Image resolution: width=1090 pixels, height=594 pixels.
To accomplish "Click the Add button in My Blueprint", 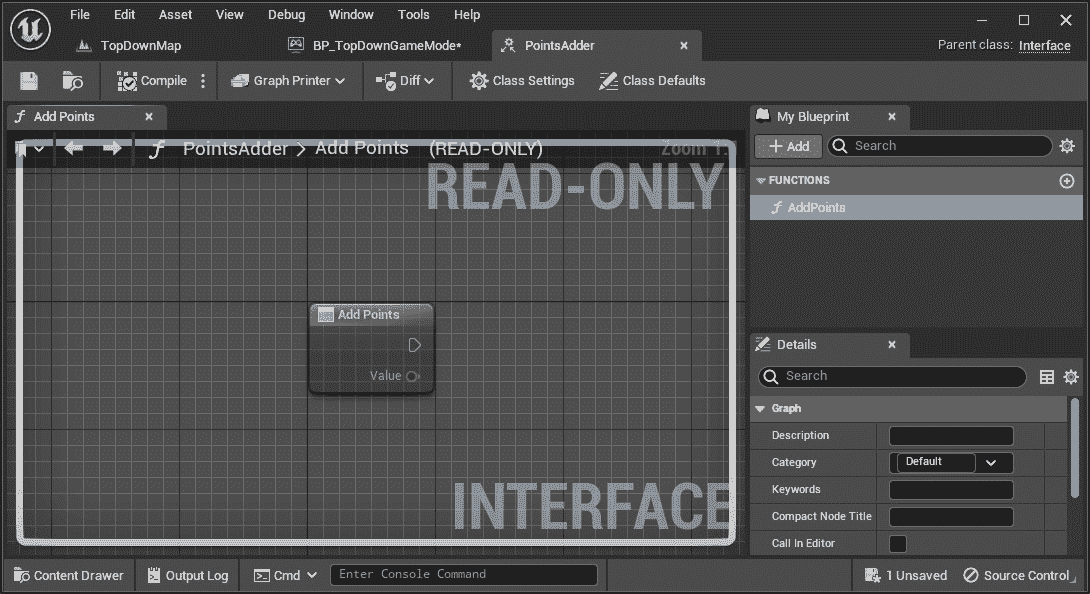I will click(788, 146).
